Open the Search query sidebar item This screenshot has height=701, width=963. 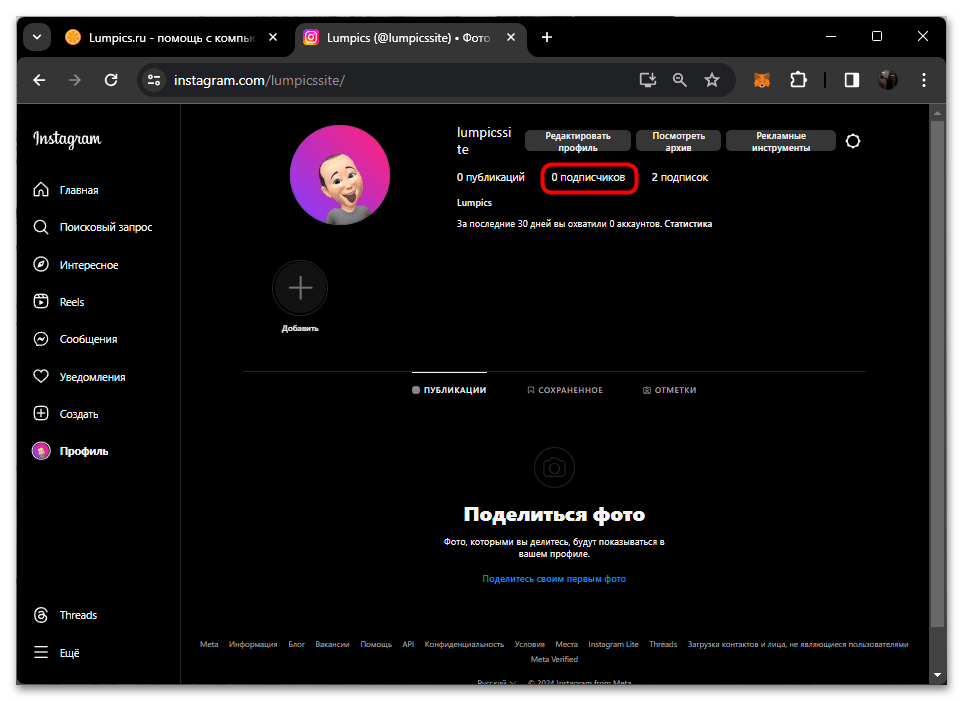point(92,227)
